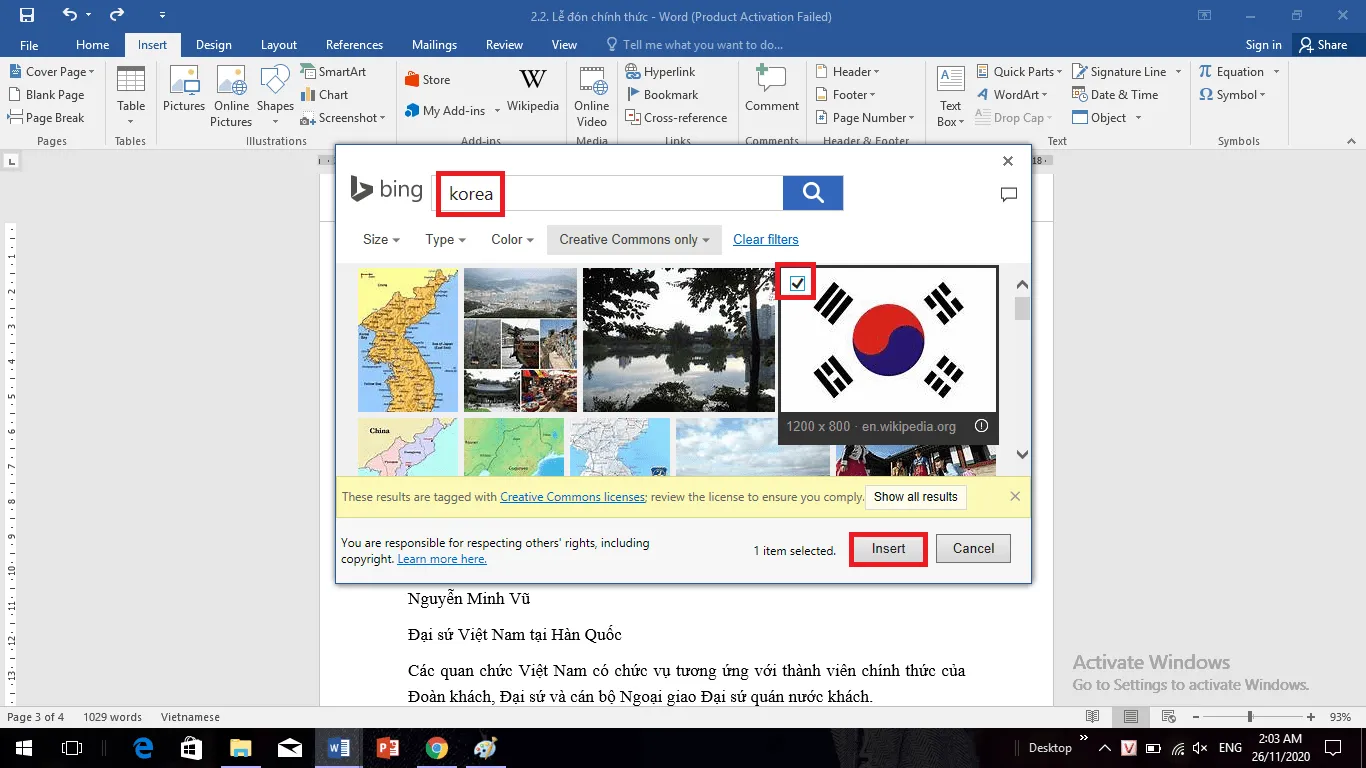Add a Comment from ribbon
This screenshot has width=1366, height=768.
pos(771,90)
